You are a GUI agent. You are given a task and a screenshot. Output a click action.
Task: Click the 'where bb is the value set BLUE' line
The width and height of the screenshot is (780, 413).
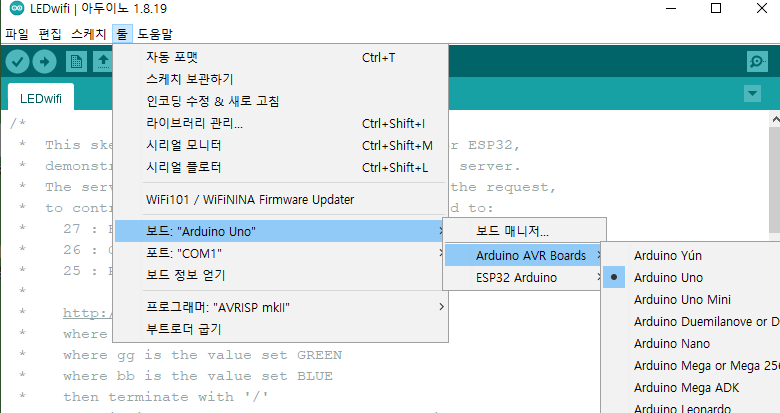[x=198, y=376]
